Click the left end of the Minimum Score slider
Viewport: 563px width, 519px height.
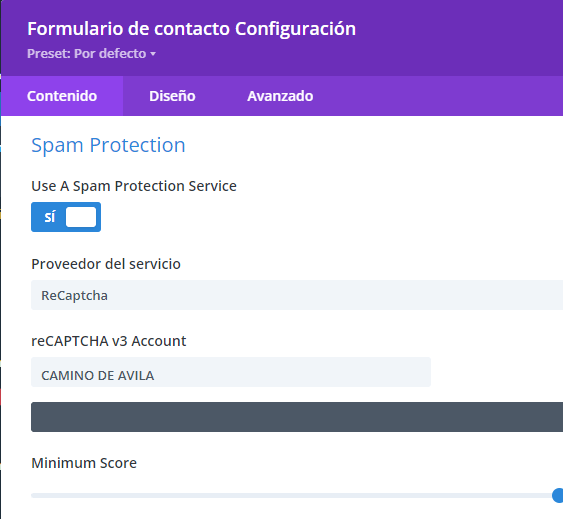tap(33, 496)
